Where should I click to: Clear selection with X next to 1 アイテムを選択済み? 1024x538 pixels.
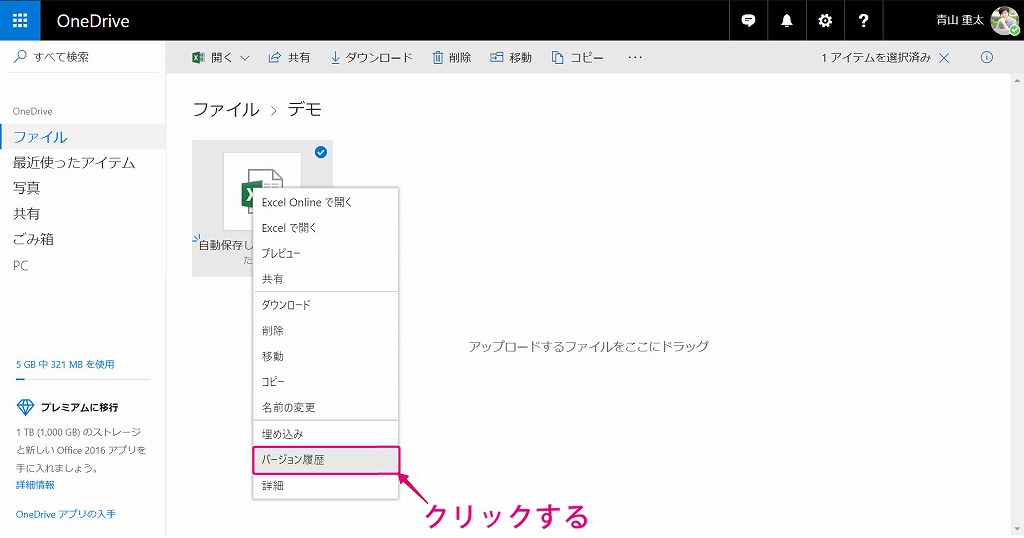(x=944, y=58)
